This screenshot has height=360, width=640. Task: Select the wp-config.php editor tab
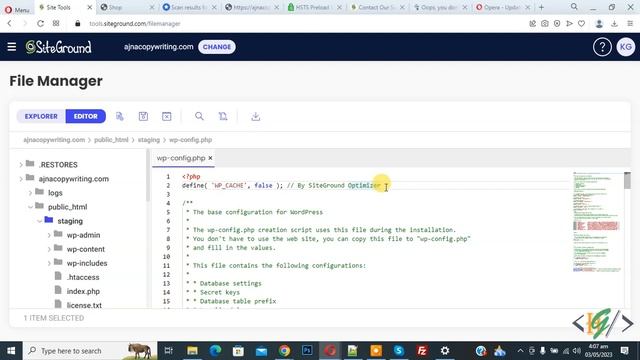pos(181,158)
